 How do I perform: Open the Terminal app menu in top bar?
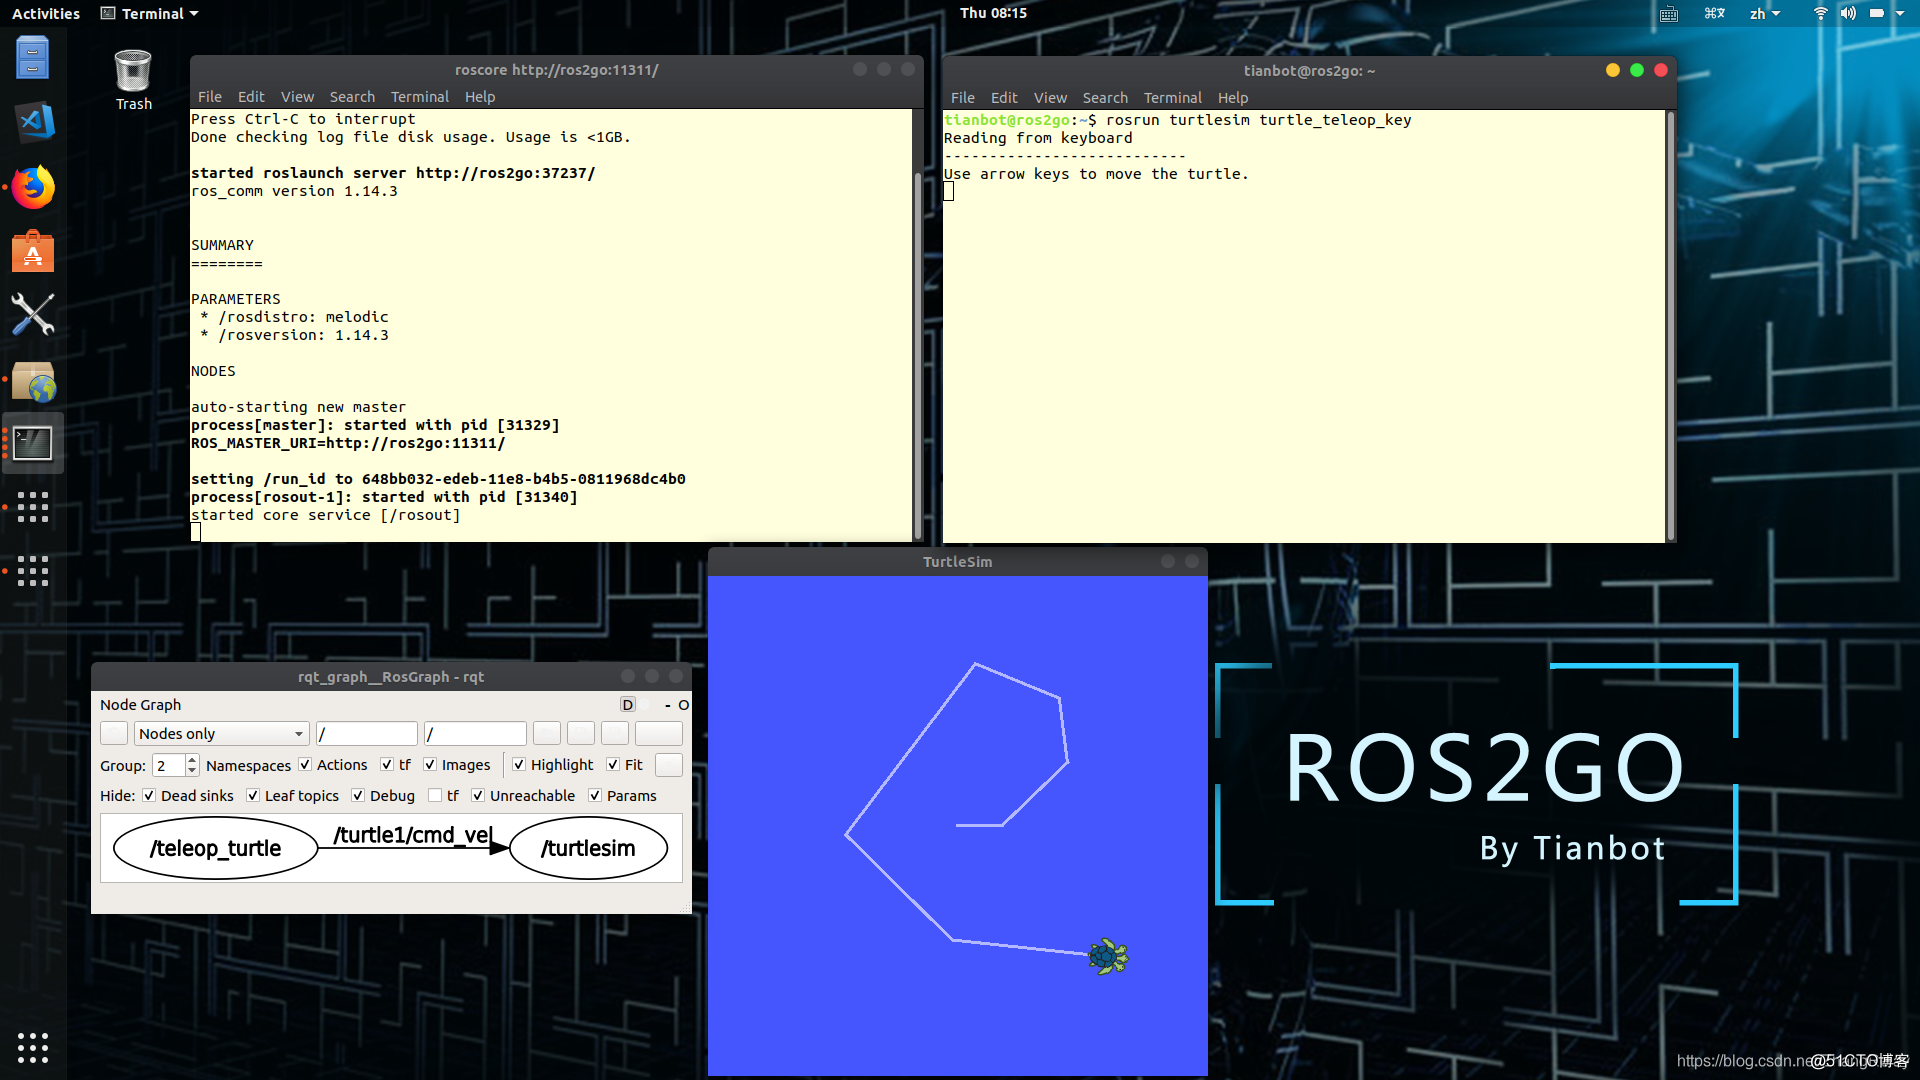click(x=151, y=13)
